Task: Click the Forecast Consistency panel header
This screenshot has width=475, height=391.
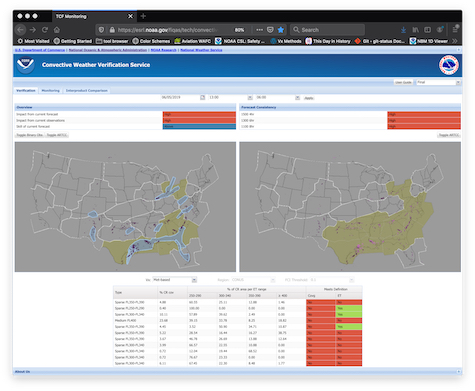Action: point(350,107)
